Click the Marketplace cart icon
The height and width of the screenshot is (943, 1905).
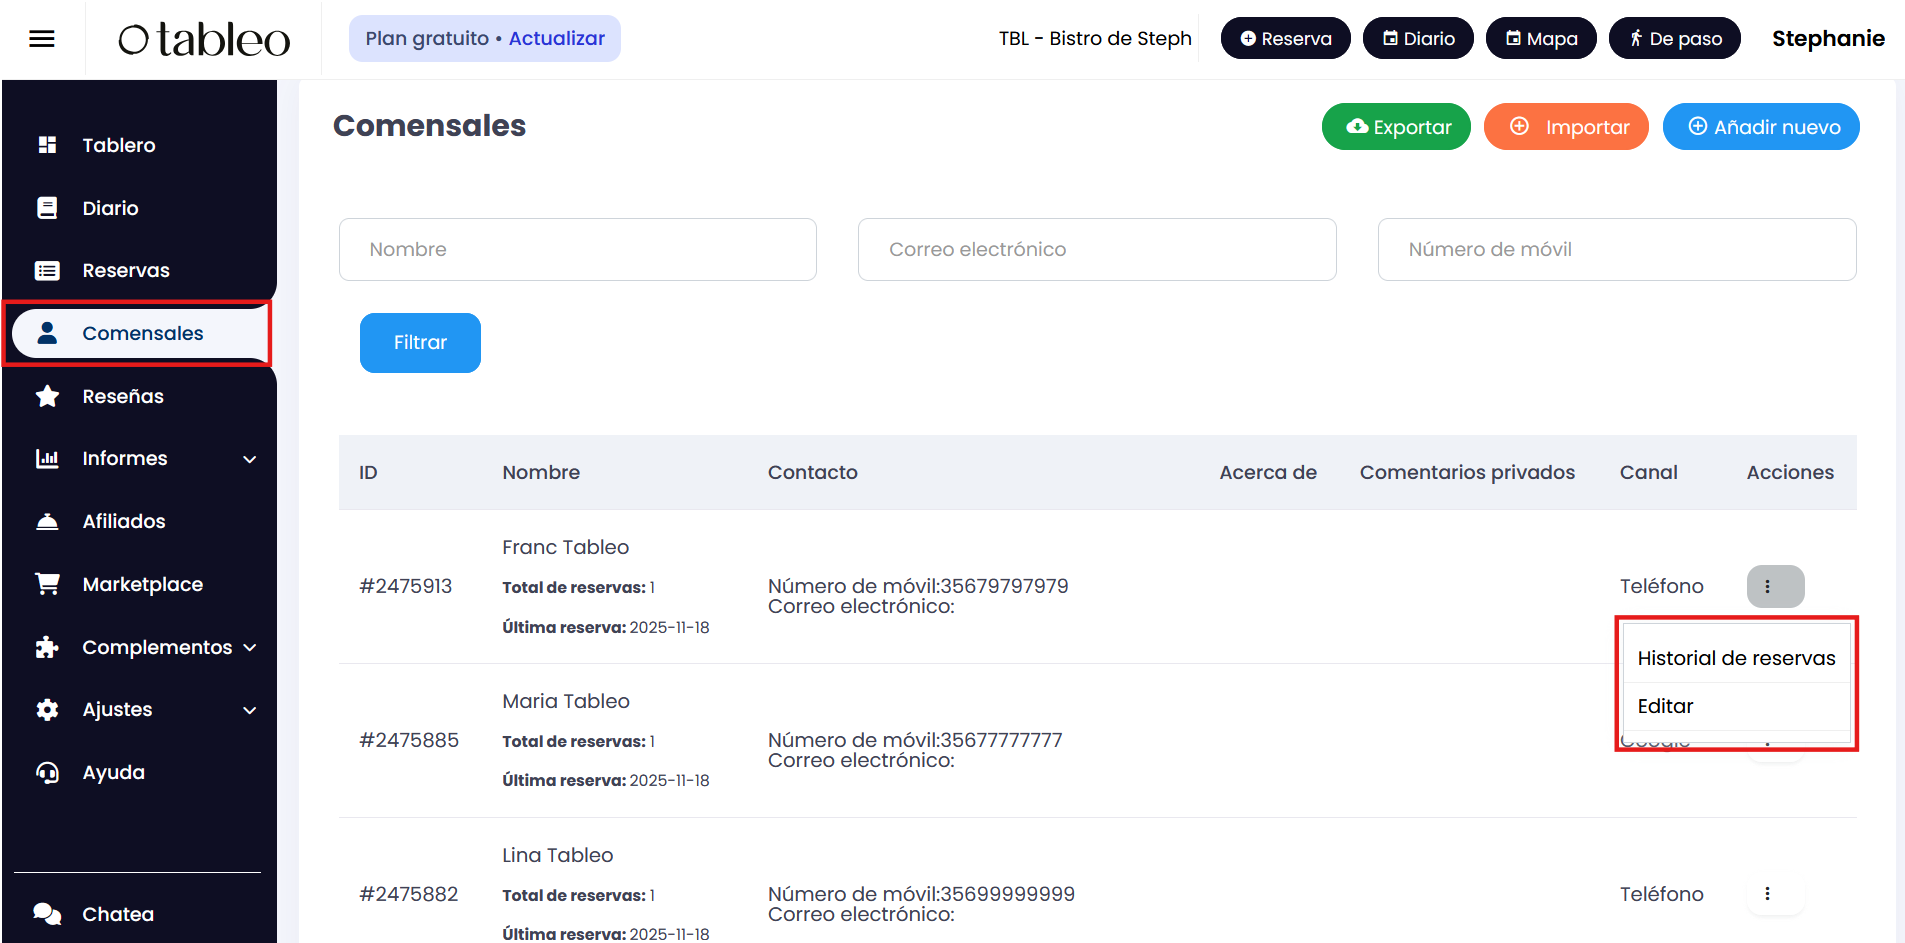point(47,584)
